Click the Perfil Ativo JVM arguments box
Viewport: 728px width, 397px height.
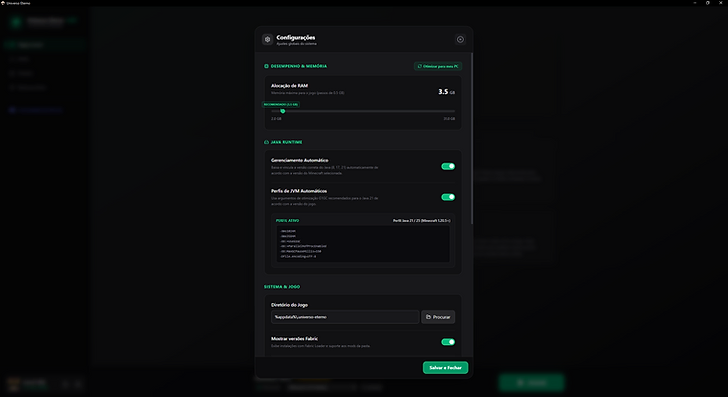[x=363, y=244]
